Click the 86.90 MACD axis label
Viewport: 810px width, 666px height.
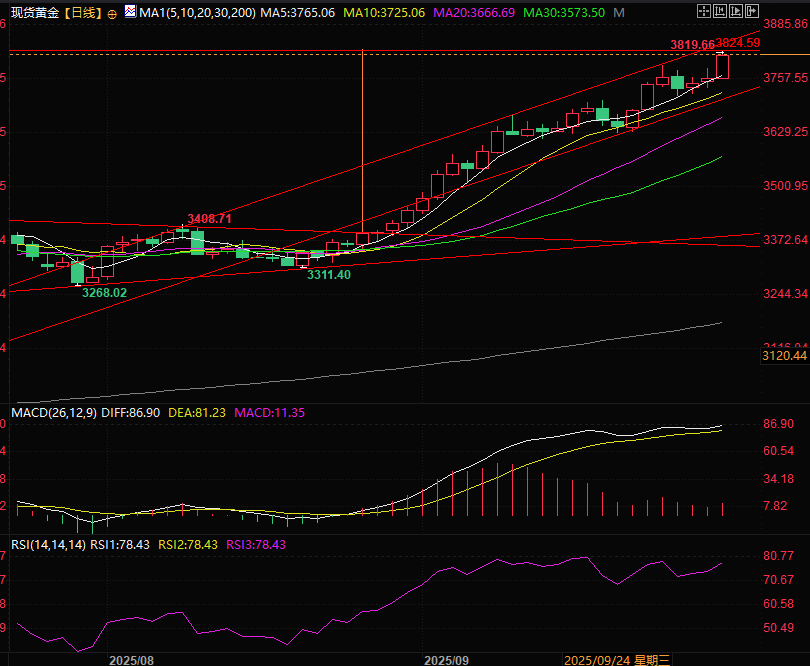(778, 424)
